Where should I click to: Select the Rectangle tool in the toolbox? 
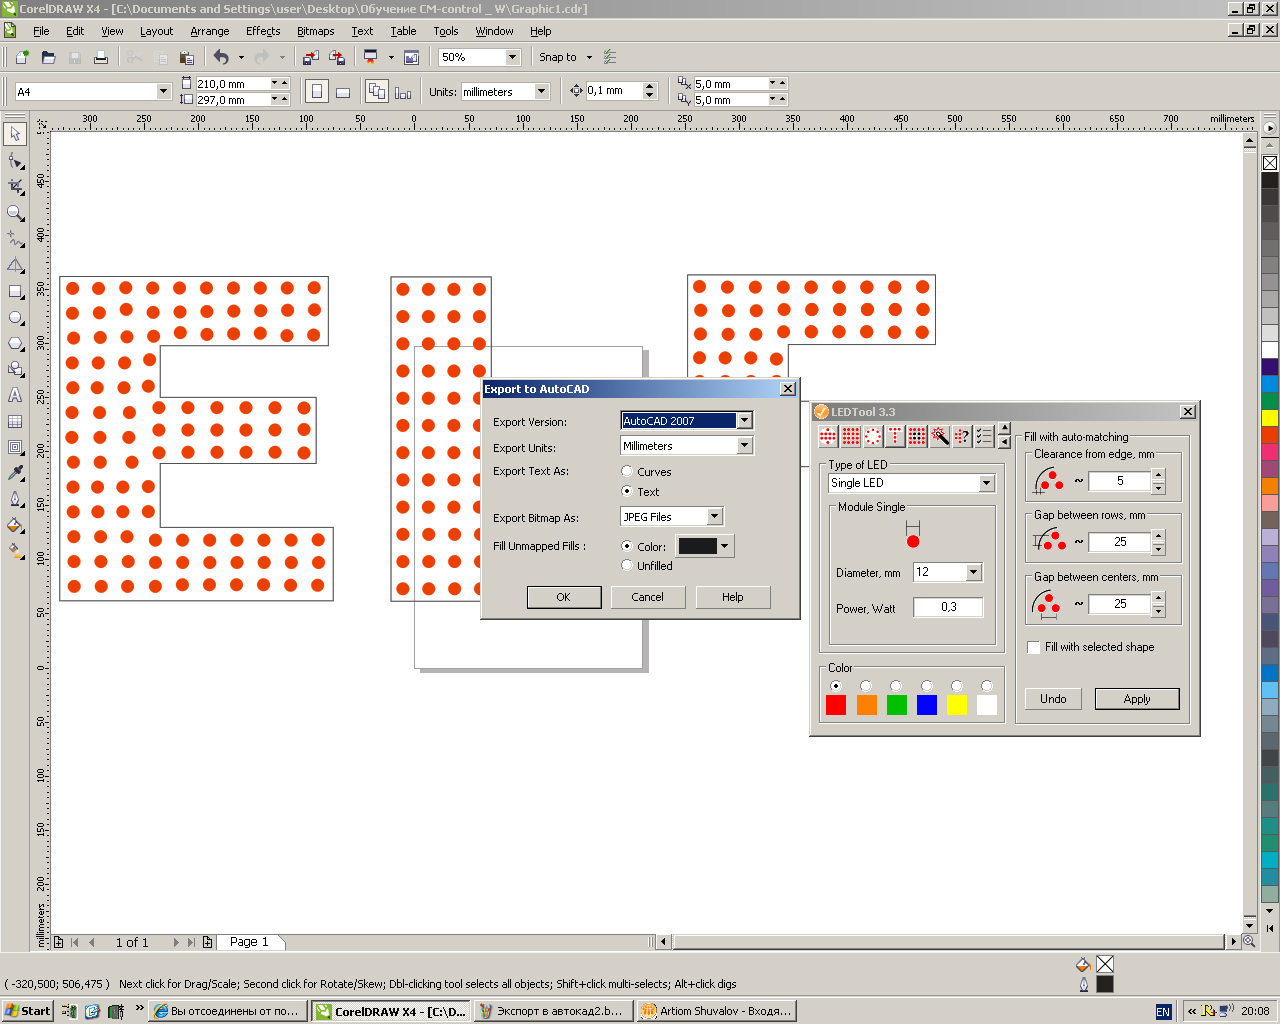click(15, 291)
